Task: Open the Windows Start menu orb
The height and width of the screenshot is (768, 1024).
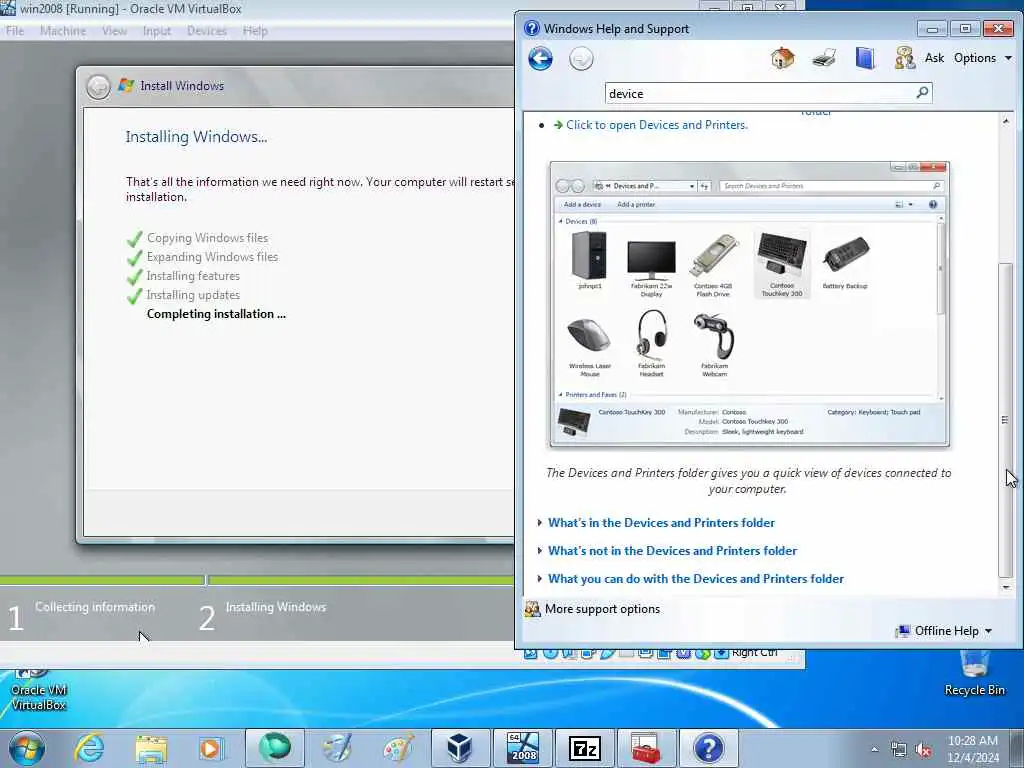Action: click(27, 748)
